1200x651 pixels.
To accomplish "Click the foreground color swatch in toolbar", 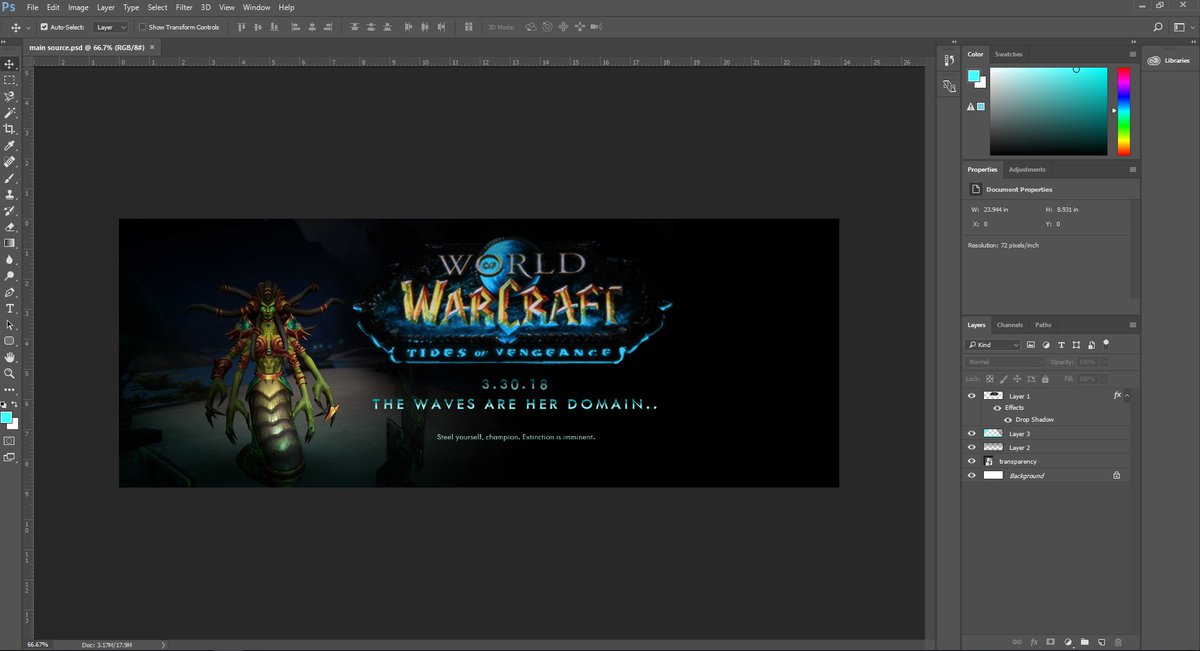I will (x=7, y=417).
